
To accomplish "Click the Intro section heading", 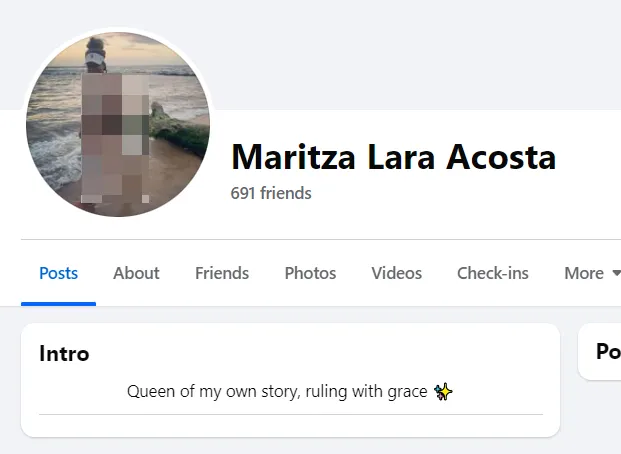I will coord(64,353).
